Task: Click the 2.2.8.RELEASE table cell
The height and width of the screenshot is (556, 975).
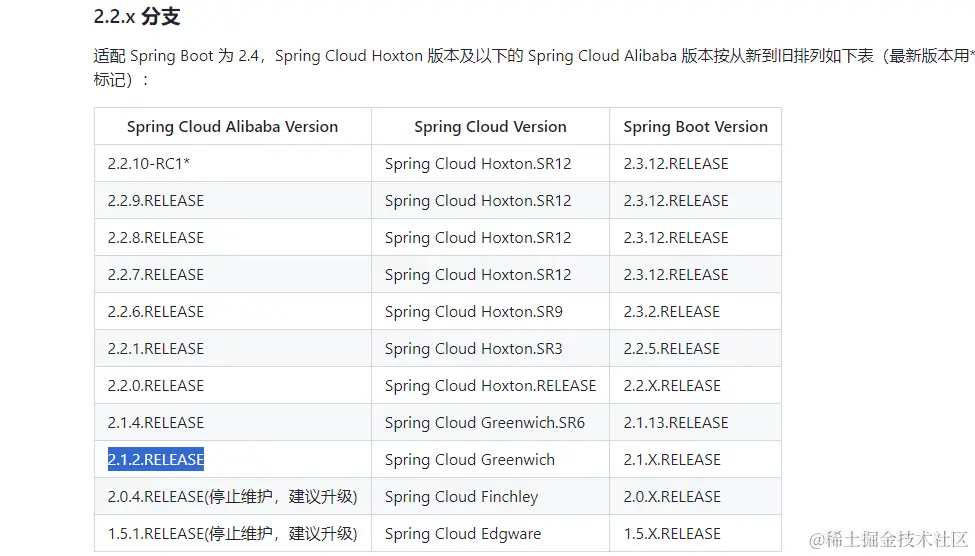Action: coord(156,238)
